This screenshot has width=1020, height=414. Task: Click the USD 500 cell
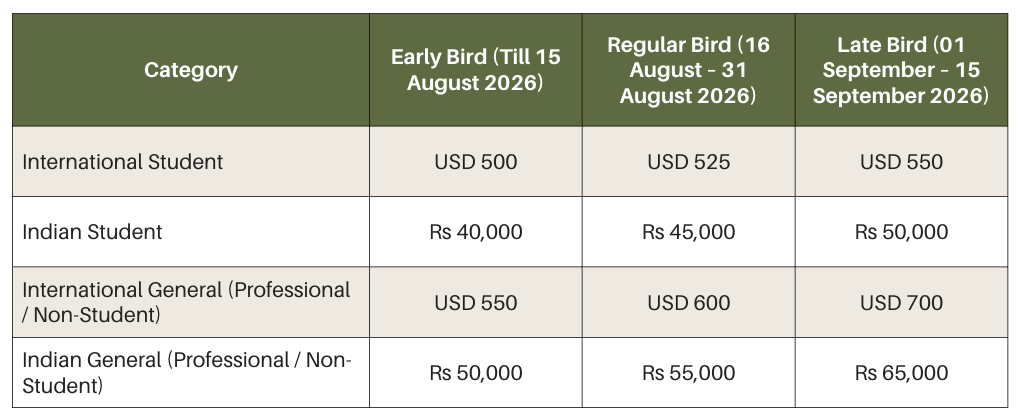coord(476,161)
